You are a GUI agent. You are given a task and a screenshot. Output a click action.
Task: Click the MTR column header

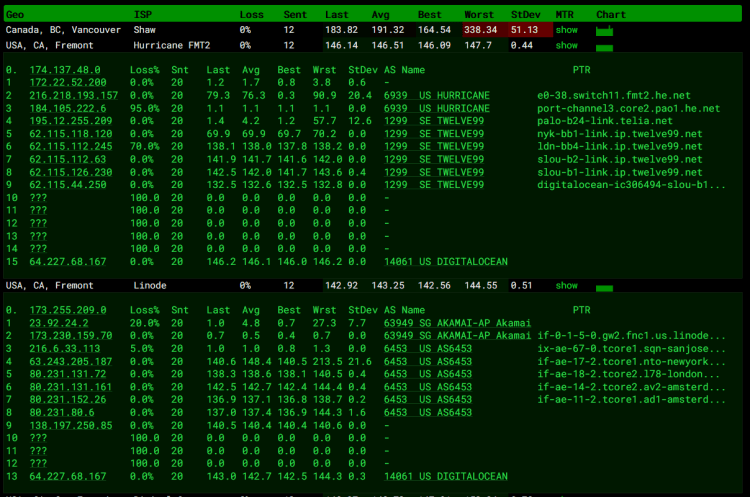(x=564, y=15)
